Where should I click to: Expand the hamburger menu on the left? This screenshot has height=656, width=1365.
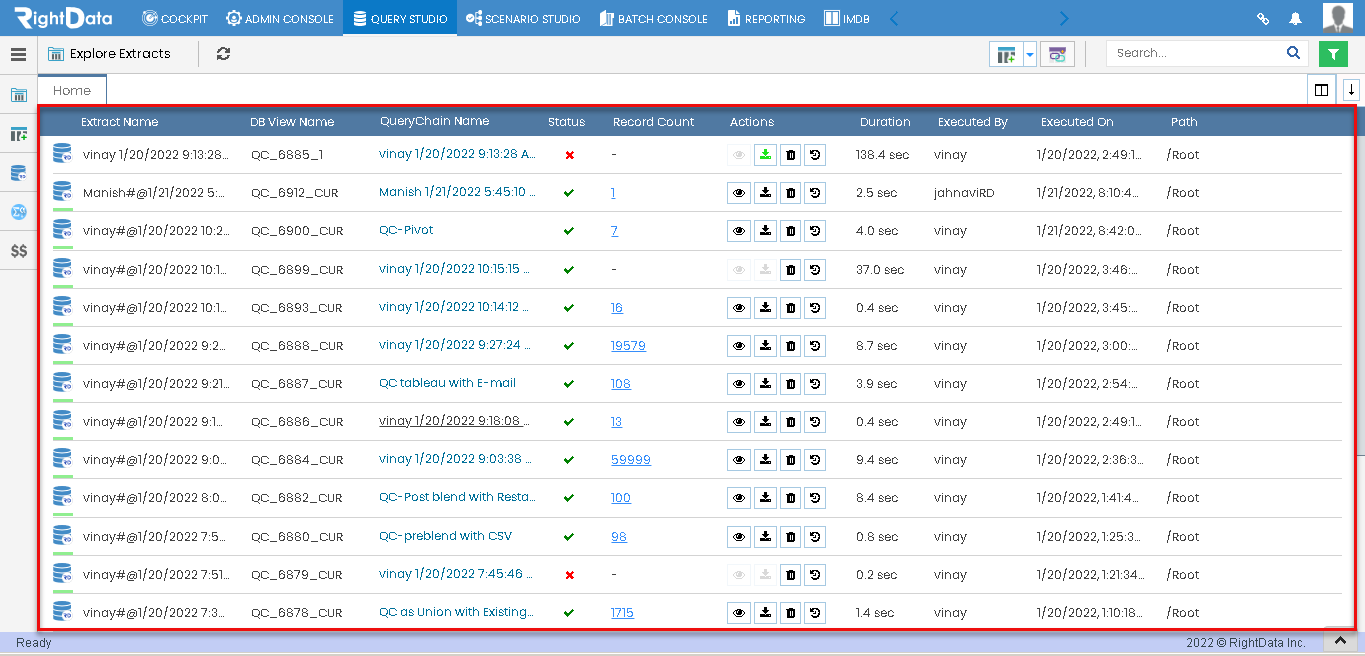[18, 54]
